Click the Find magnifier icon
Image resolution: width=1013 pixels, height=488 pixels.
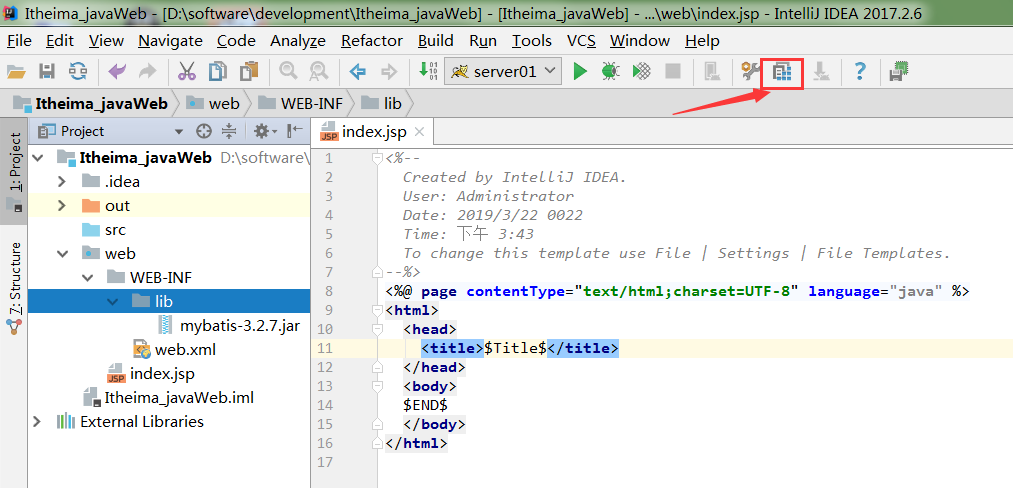coord(287,71)
